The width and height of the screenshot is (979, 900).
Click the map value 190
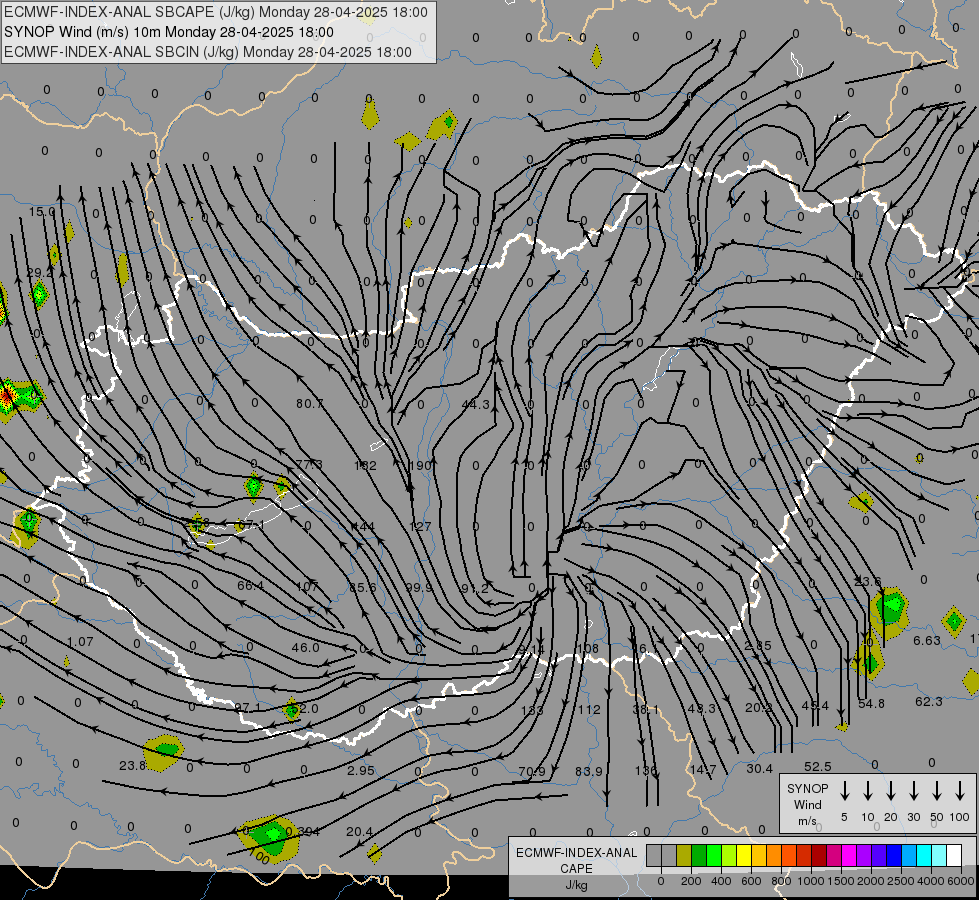[420, 465]
